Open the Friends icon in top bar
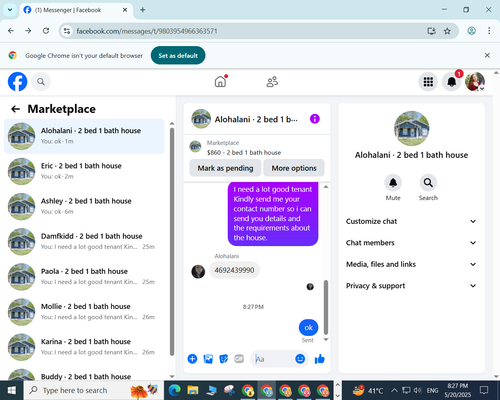Screen dimensions: 500x400 [272, 82]
